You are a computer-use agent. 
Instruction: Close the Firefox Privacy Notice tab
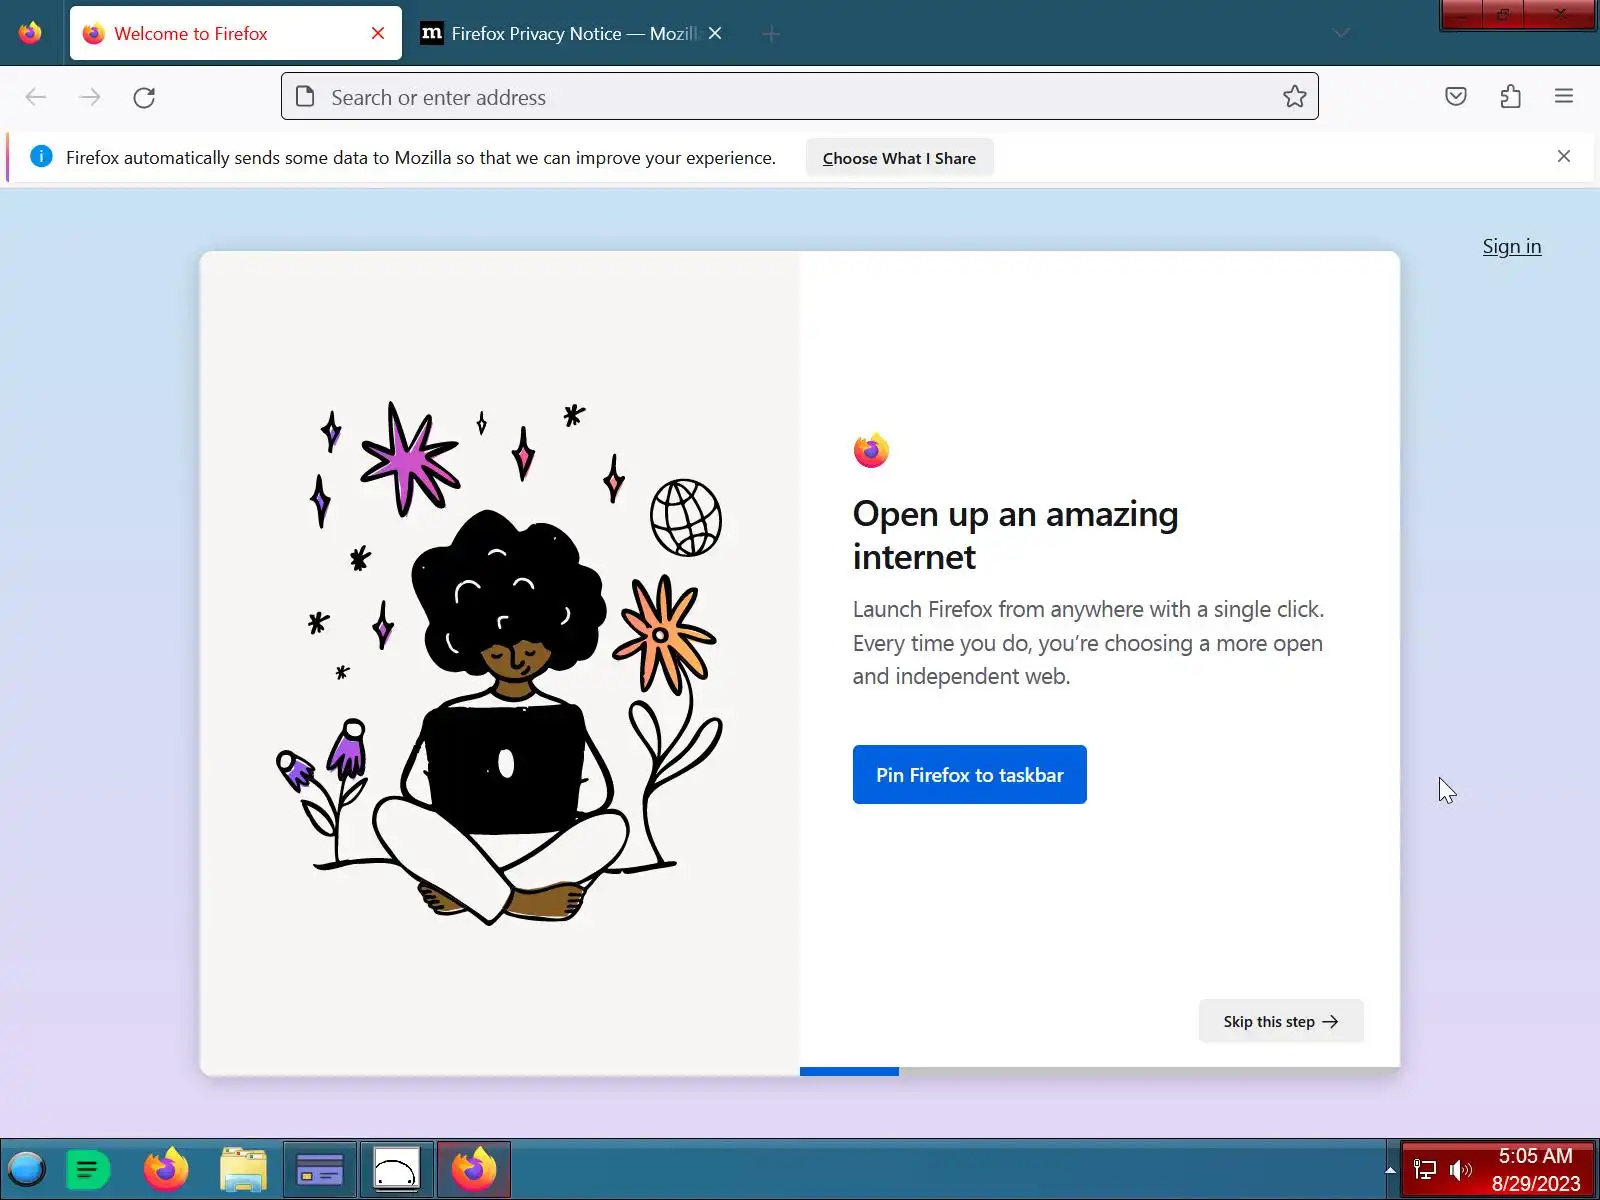715,33
